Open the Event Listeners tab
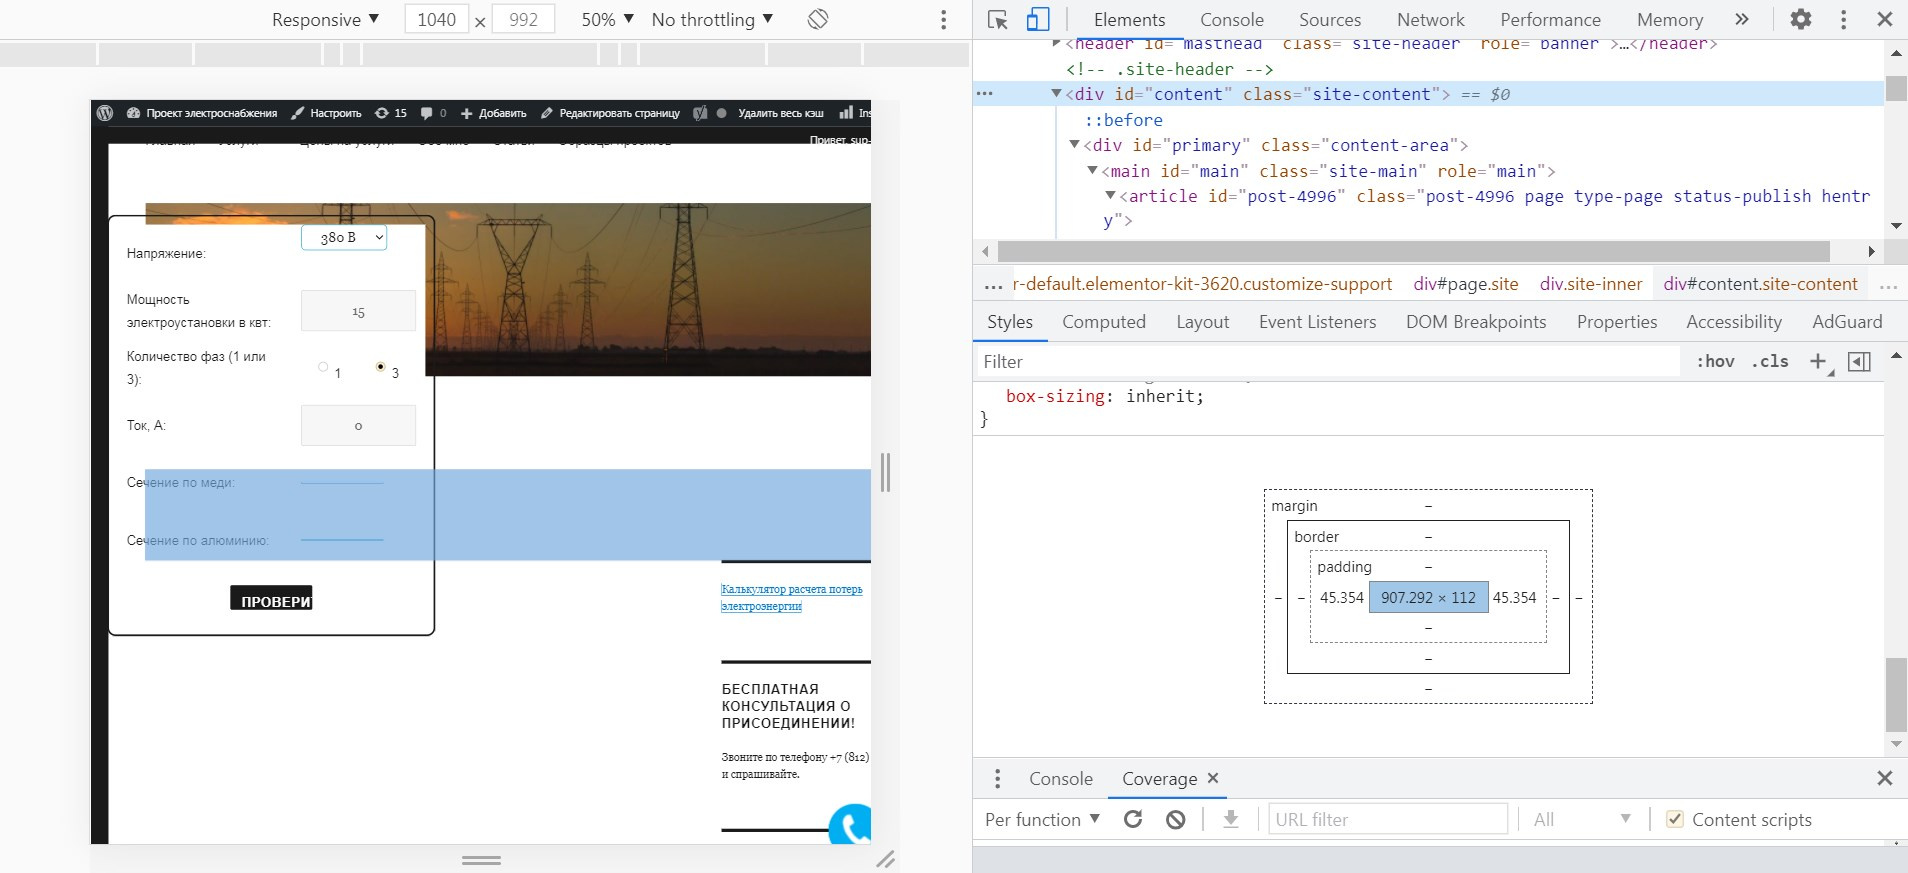1908x873 pixels. click(1317, 321)
